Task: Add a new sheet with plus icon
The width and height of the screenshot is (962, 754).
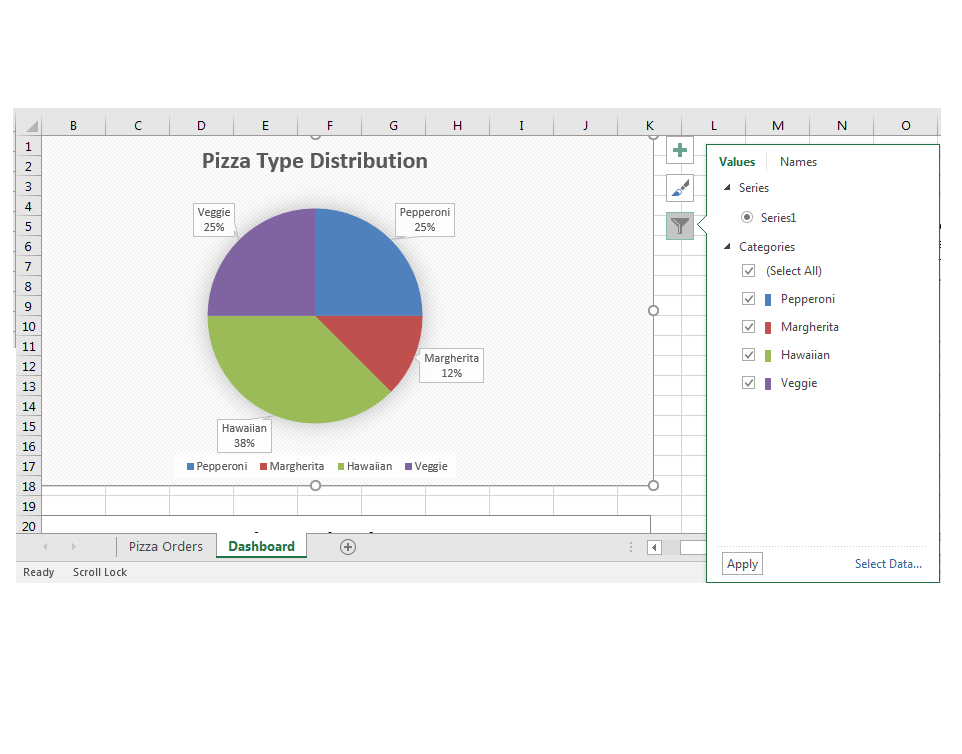Action: point(348,547)
